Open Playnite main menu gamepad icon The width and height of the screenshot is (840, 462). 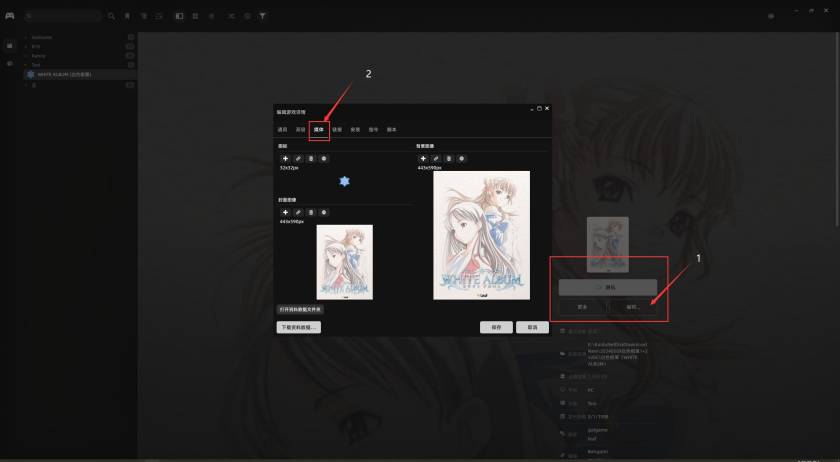(x=9, y=16)
